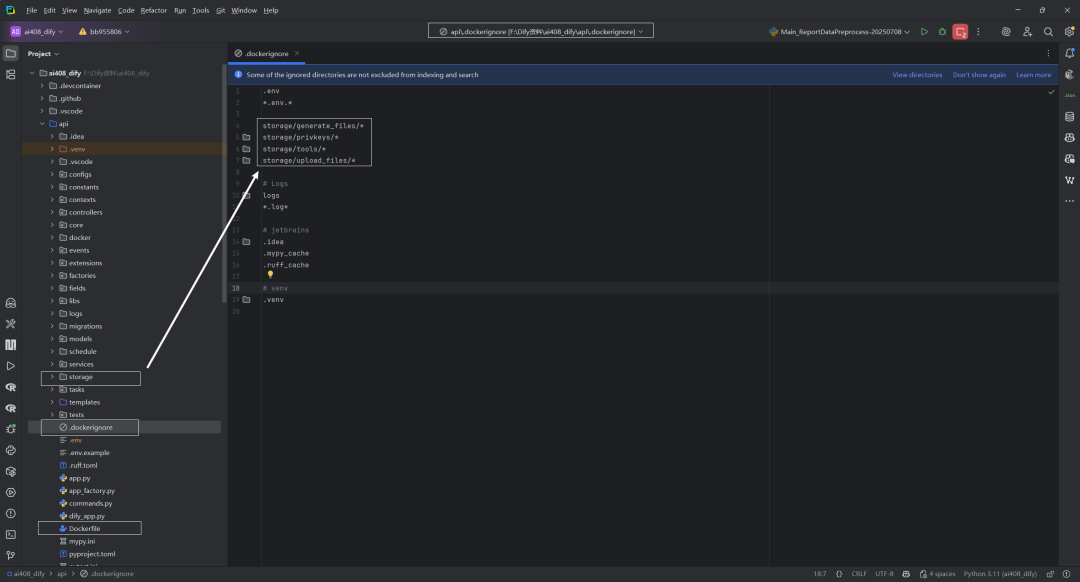Show more tool windows on right sidebar
This screenshot has width=1080, height=582.
coord(1069,201)
